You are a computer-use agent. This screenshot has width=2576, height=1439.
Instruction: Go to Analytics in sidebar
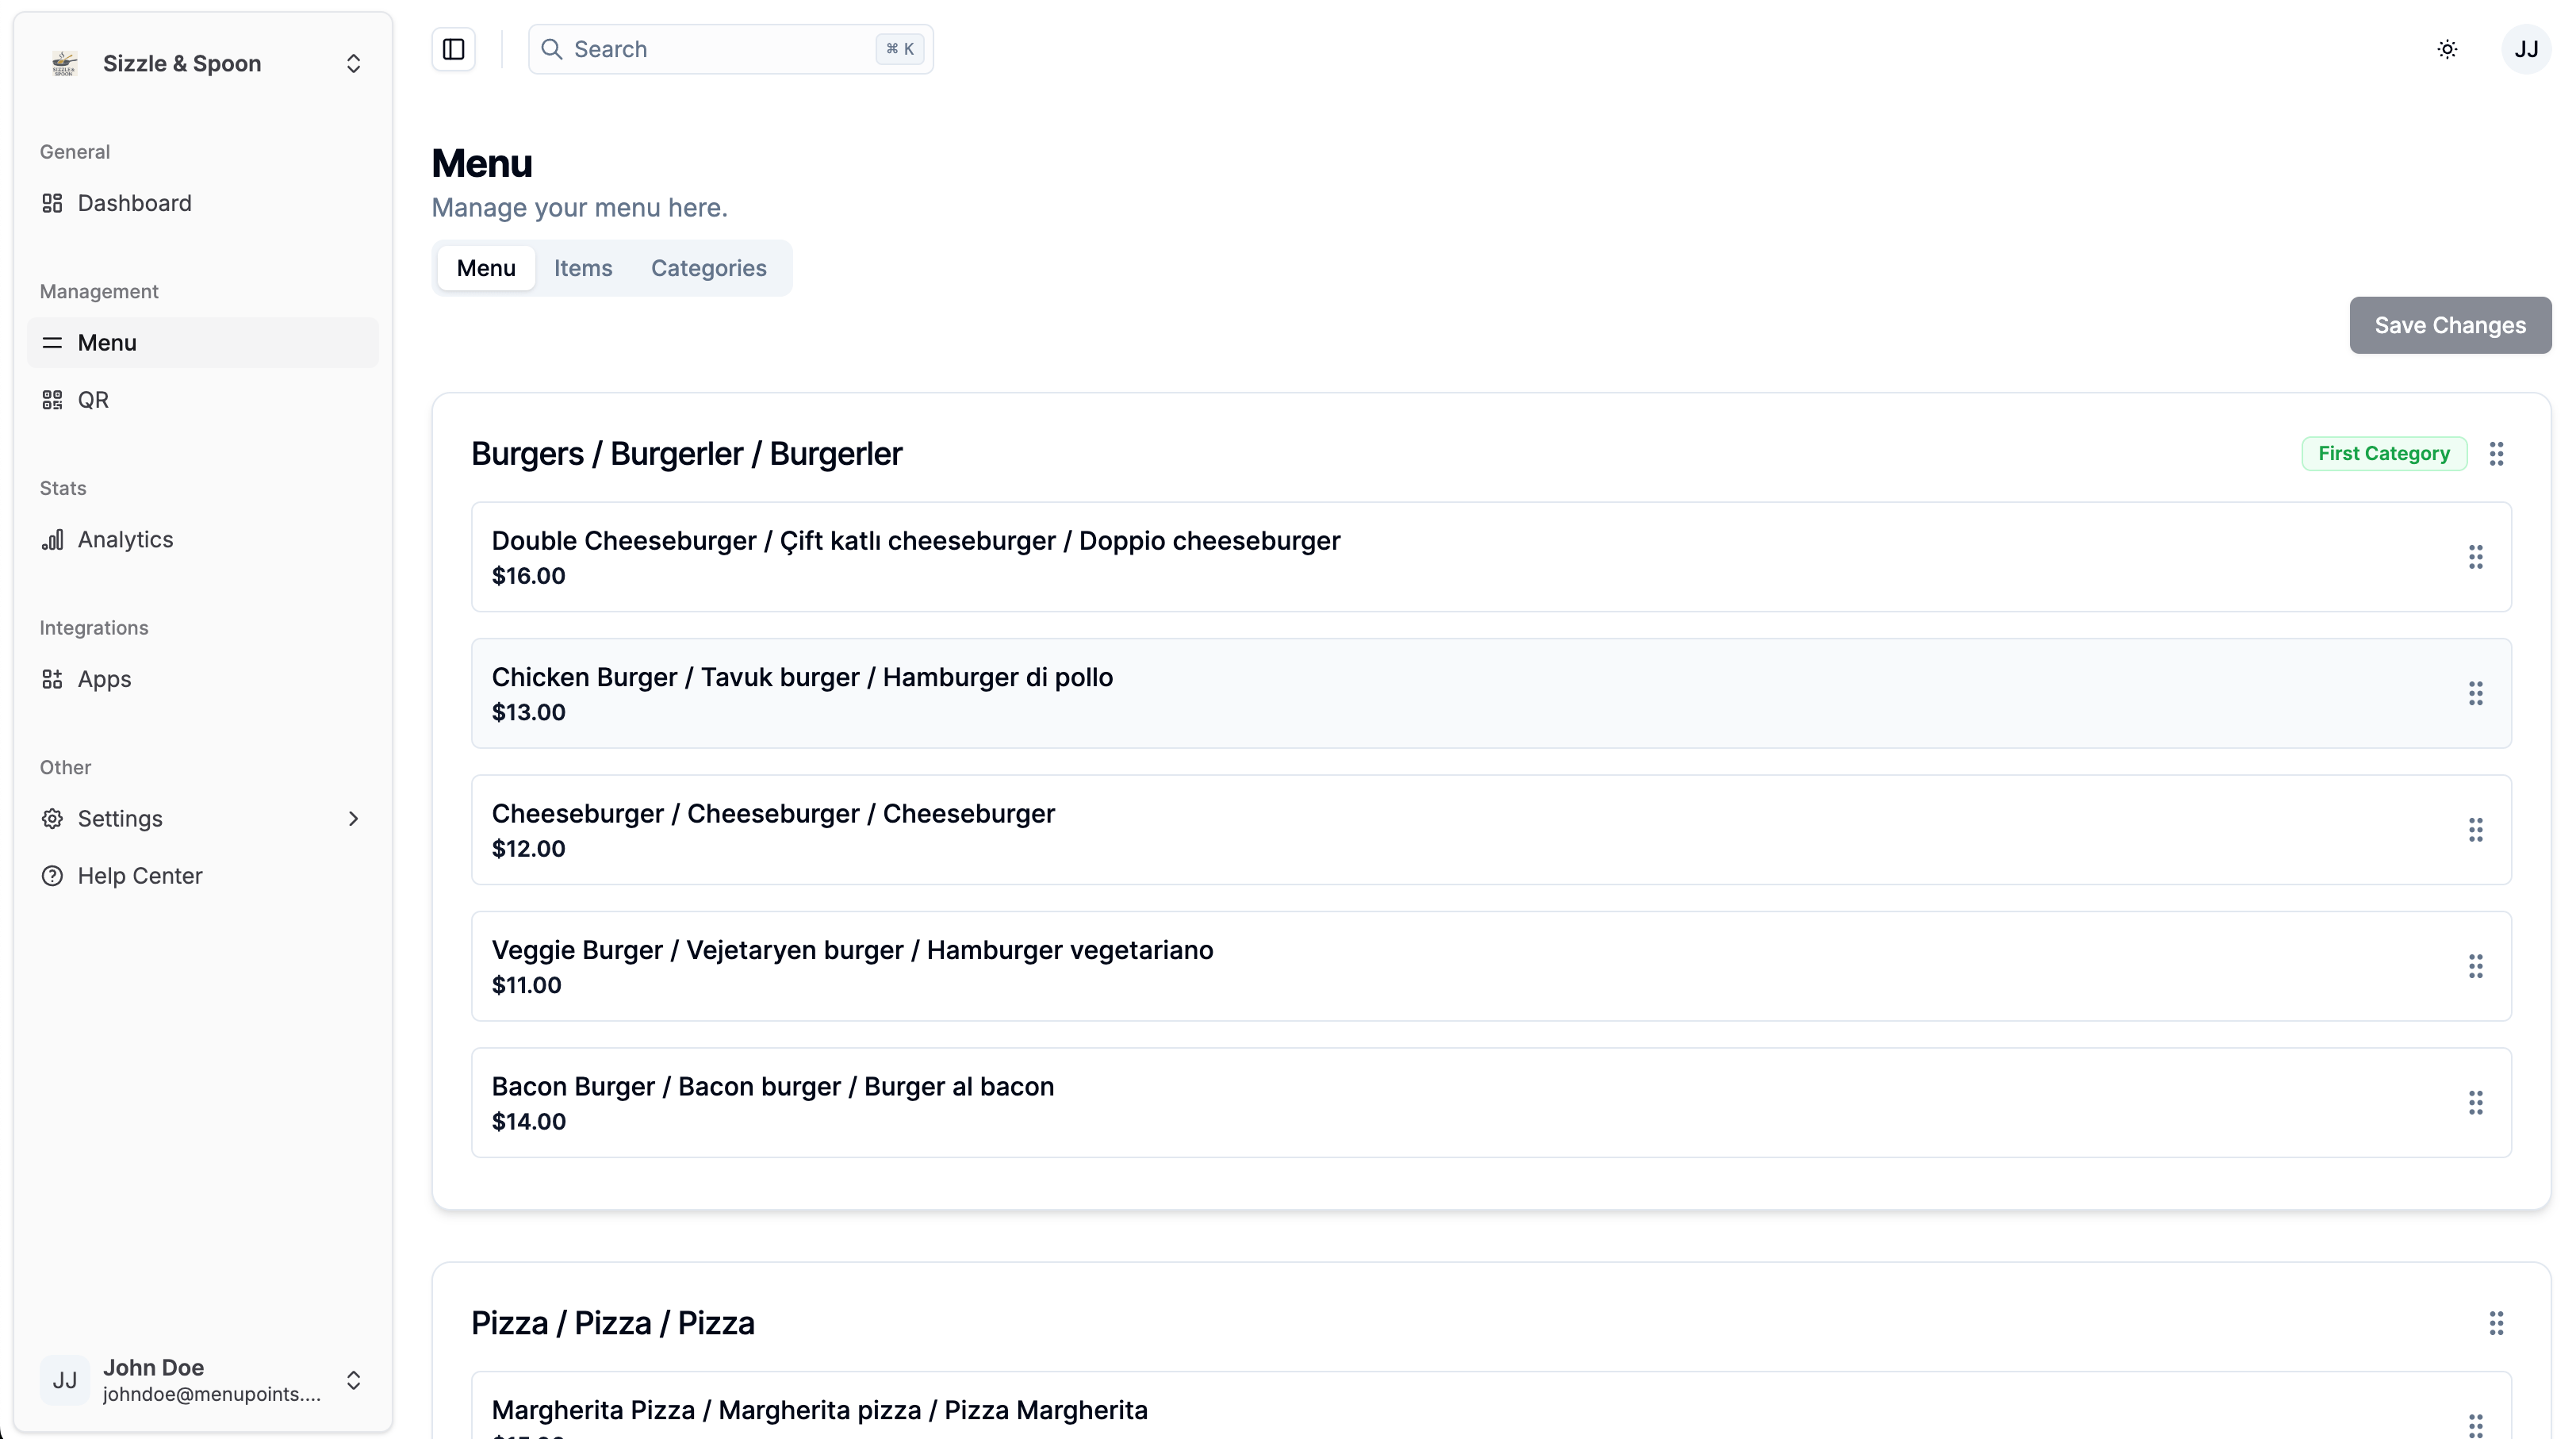coord(125,540)
